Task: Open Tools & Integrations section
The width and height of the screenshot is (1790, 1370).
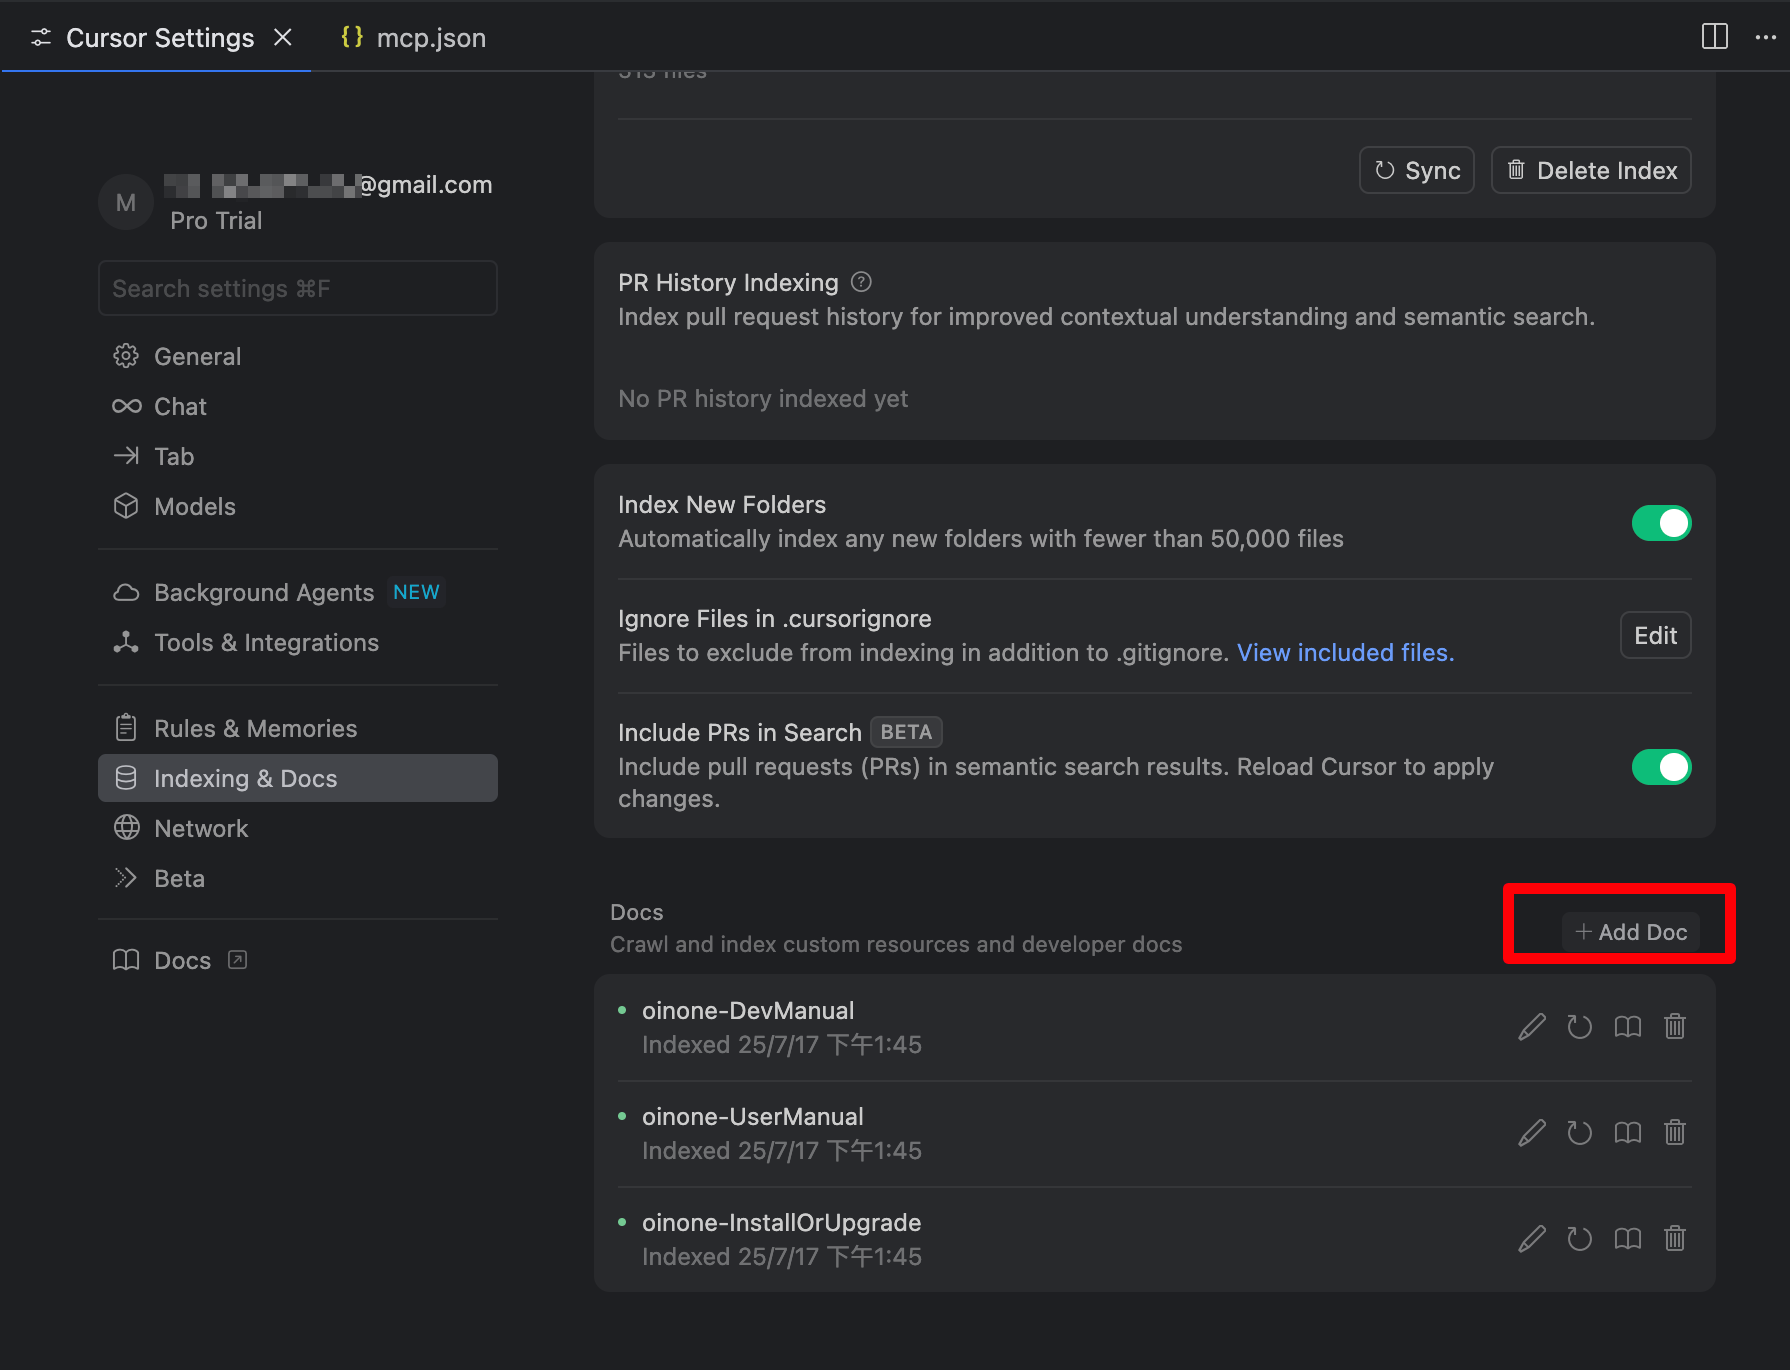Action: pyautogui.click(x=298, y=642)
